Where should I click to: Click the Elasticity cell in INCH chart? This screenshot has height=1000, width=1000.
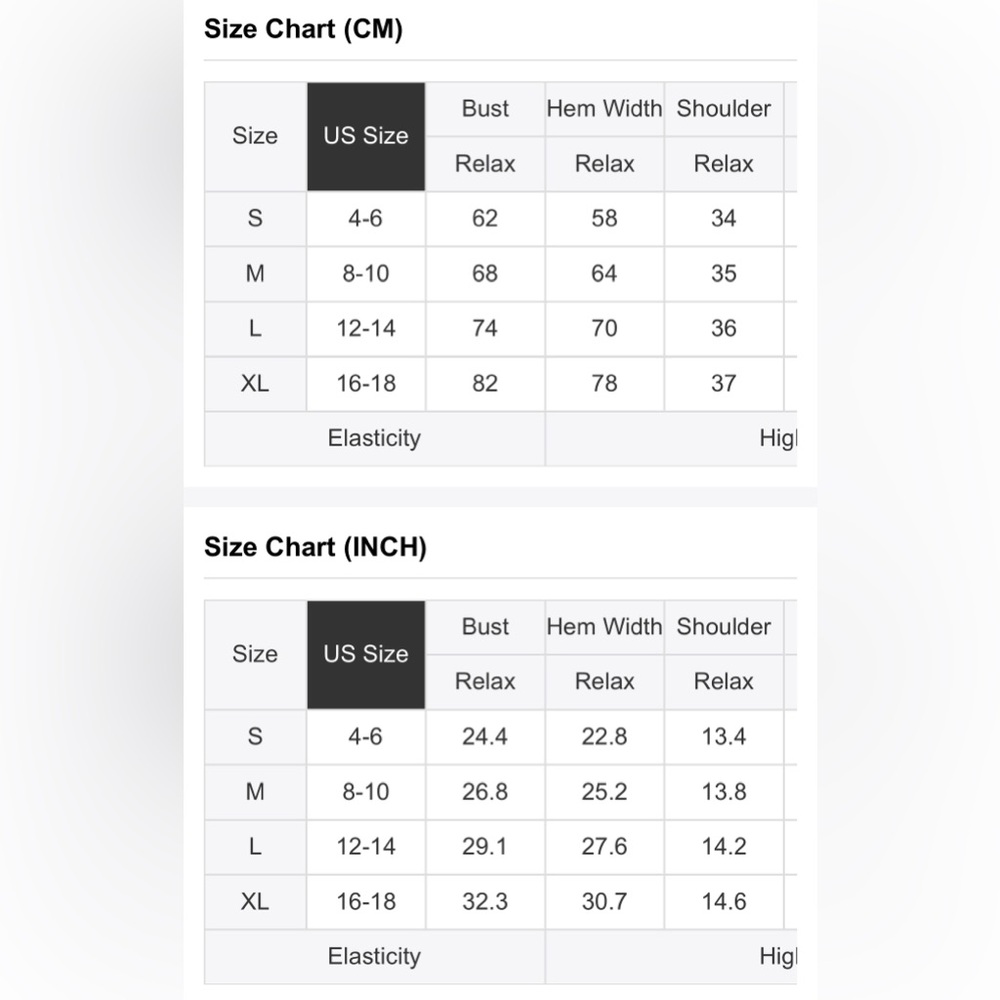(x=374, y=957)
